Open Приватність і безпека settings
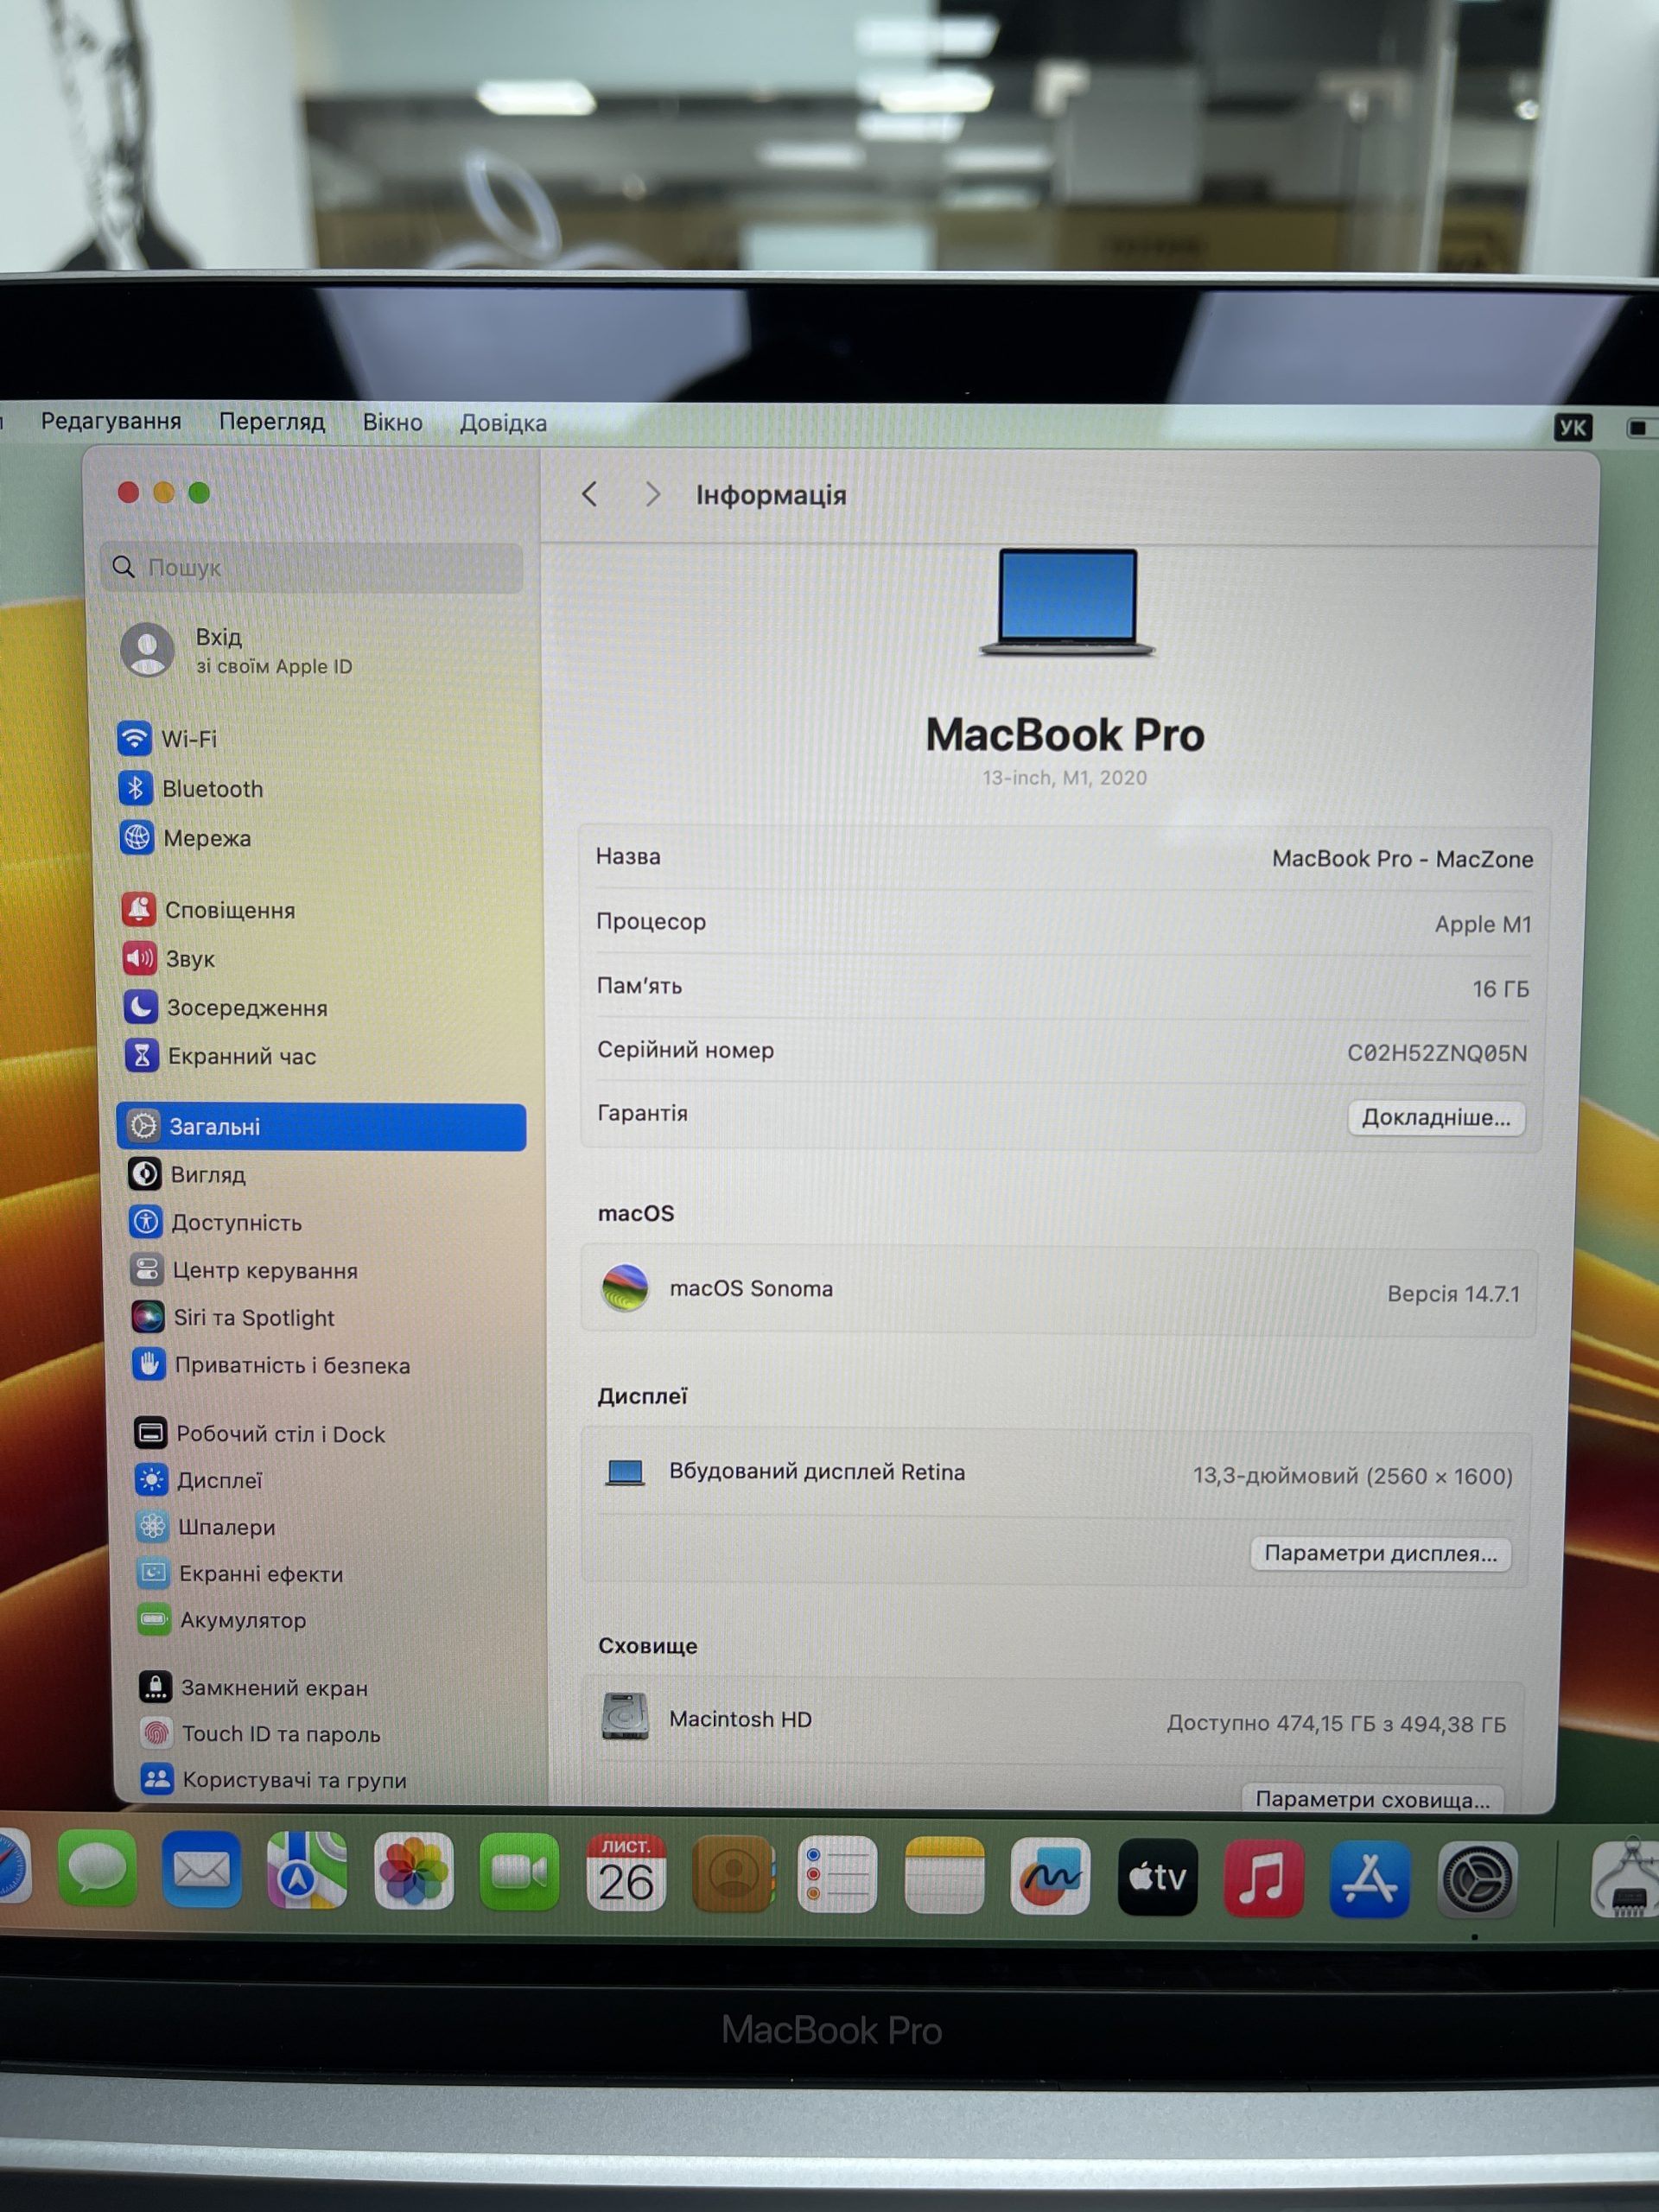This screenshot has width=1659, height=2212. click(271, 1365)
